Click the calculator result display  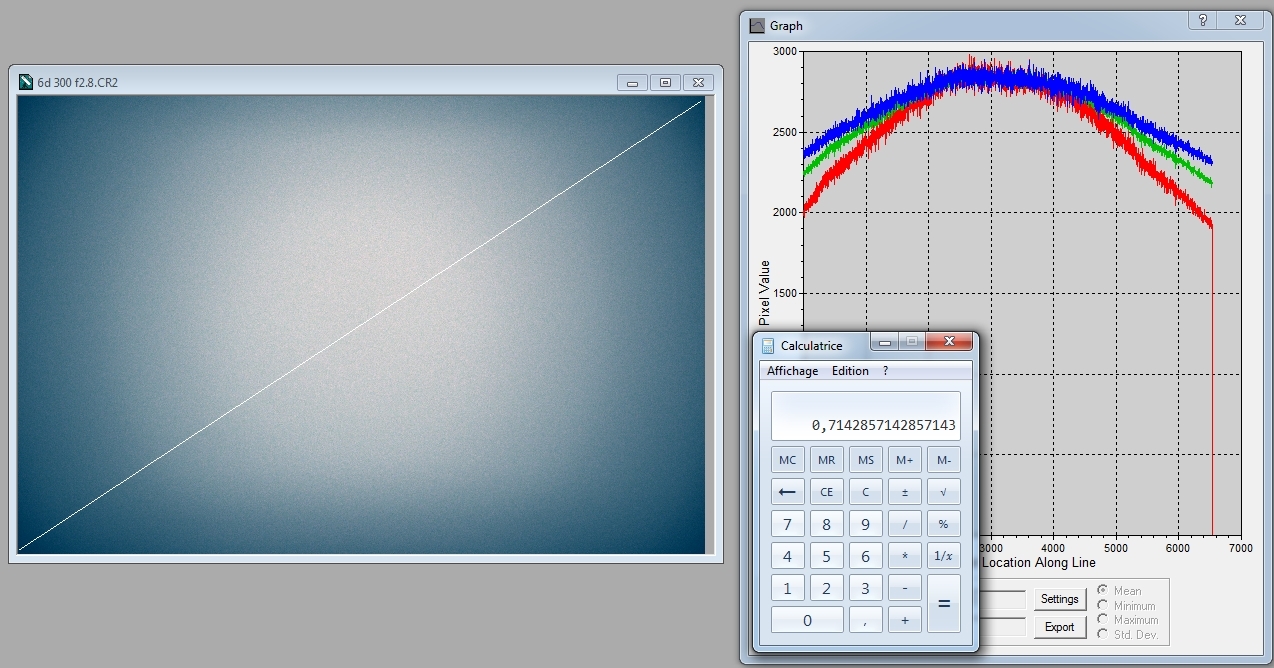click(865, 415)
